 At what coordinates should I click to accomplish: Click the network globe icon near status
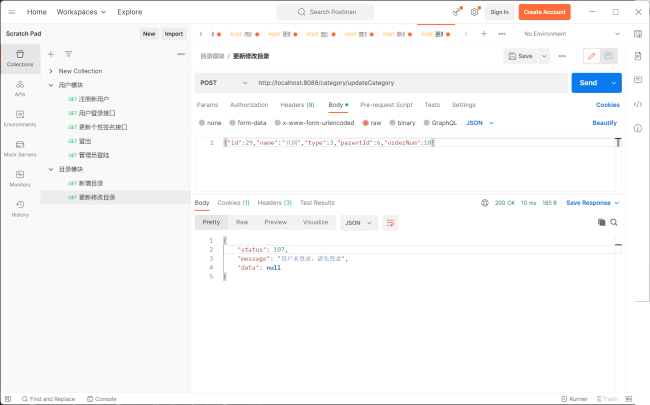pyautogui.click(x=485, y=203)
